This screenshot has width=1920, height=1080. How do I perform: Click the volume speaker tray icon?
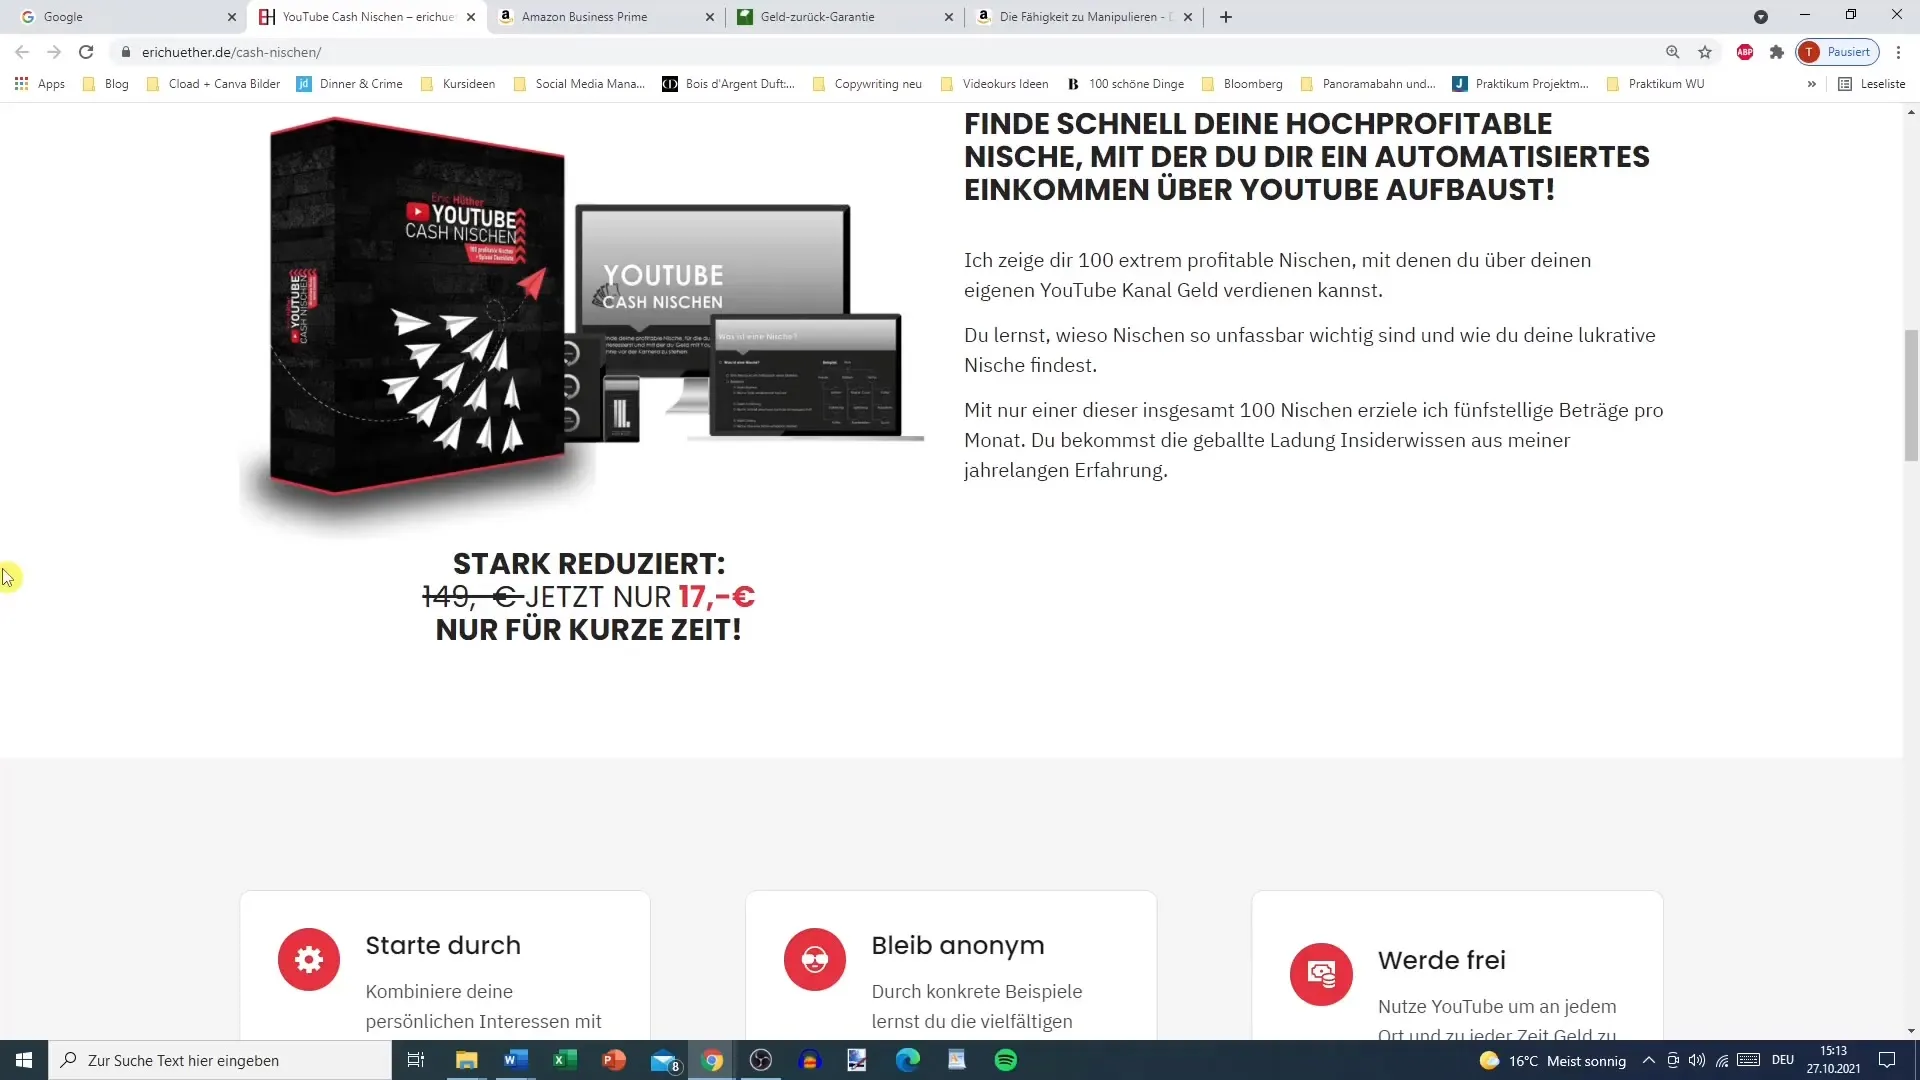(1696, 1060)
